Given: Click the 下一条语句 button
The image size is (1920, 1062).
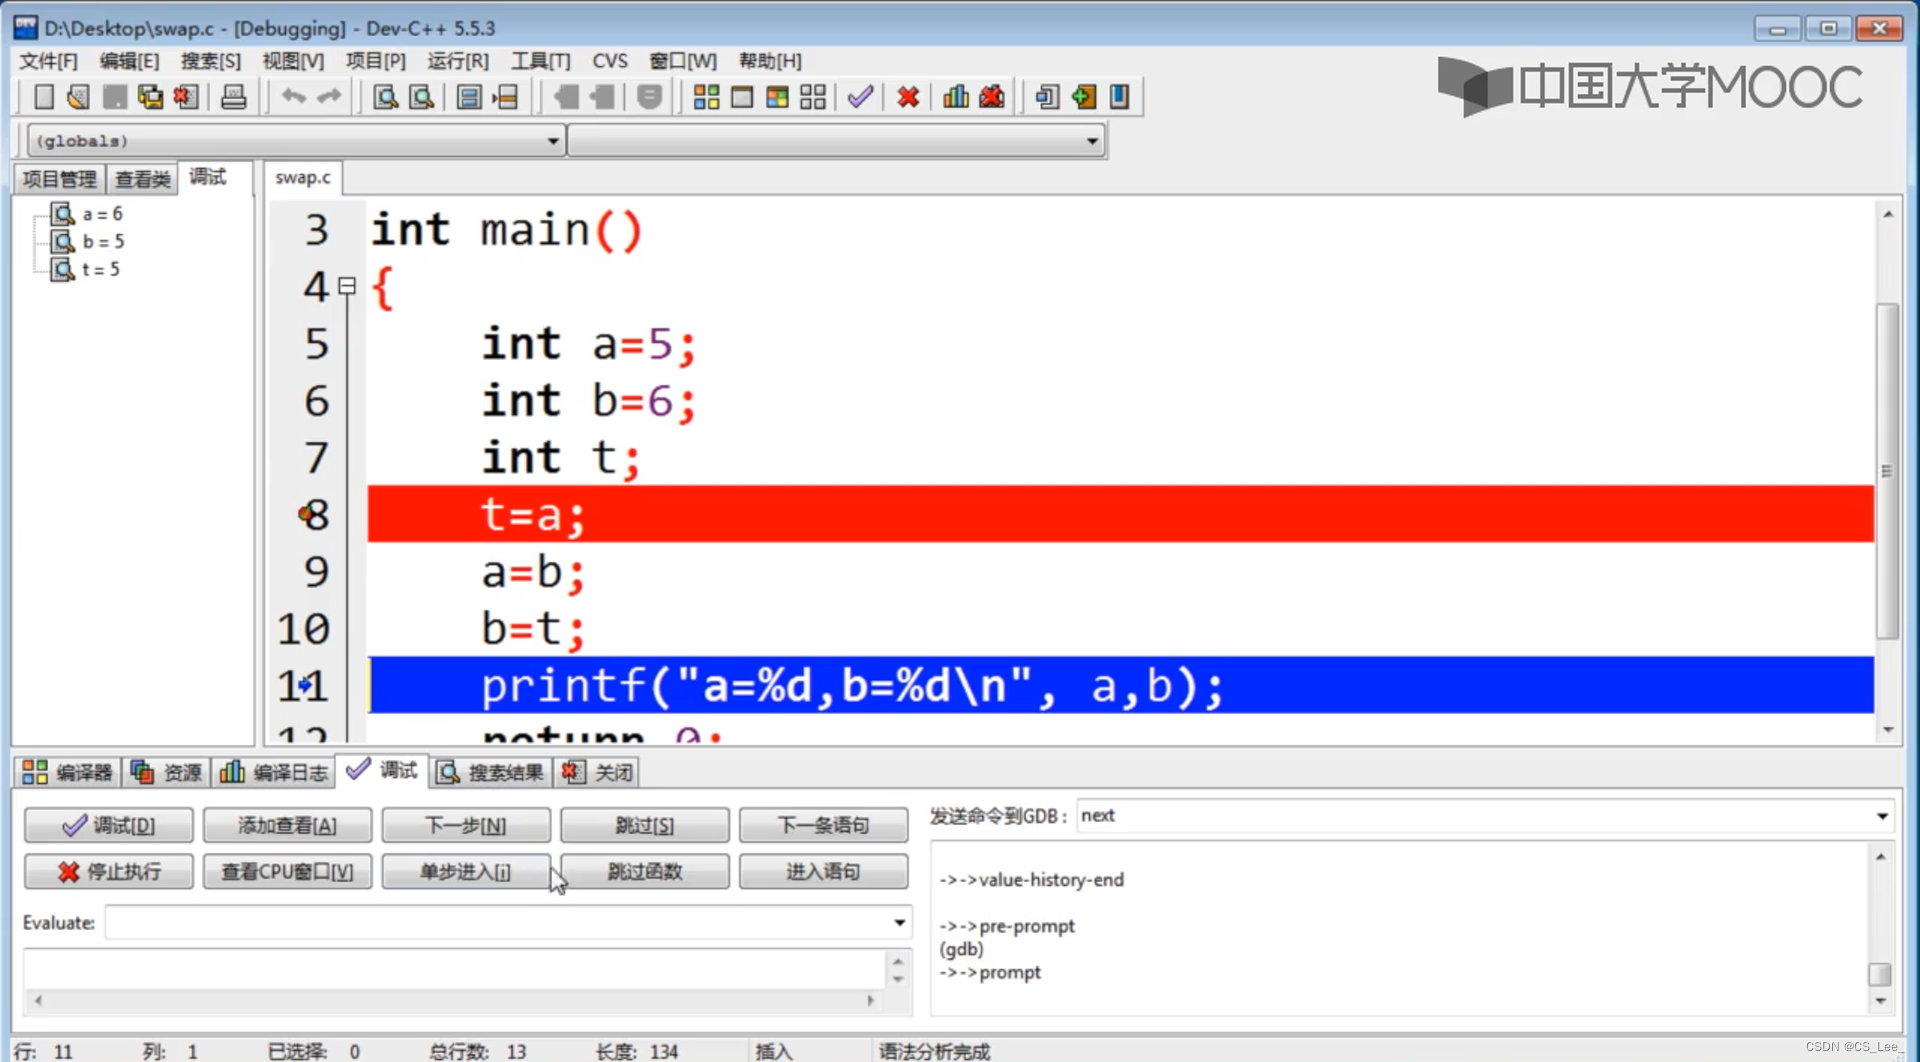Looking at the screenshot, I should click(x=824, y=825).
